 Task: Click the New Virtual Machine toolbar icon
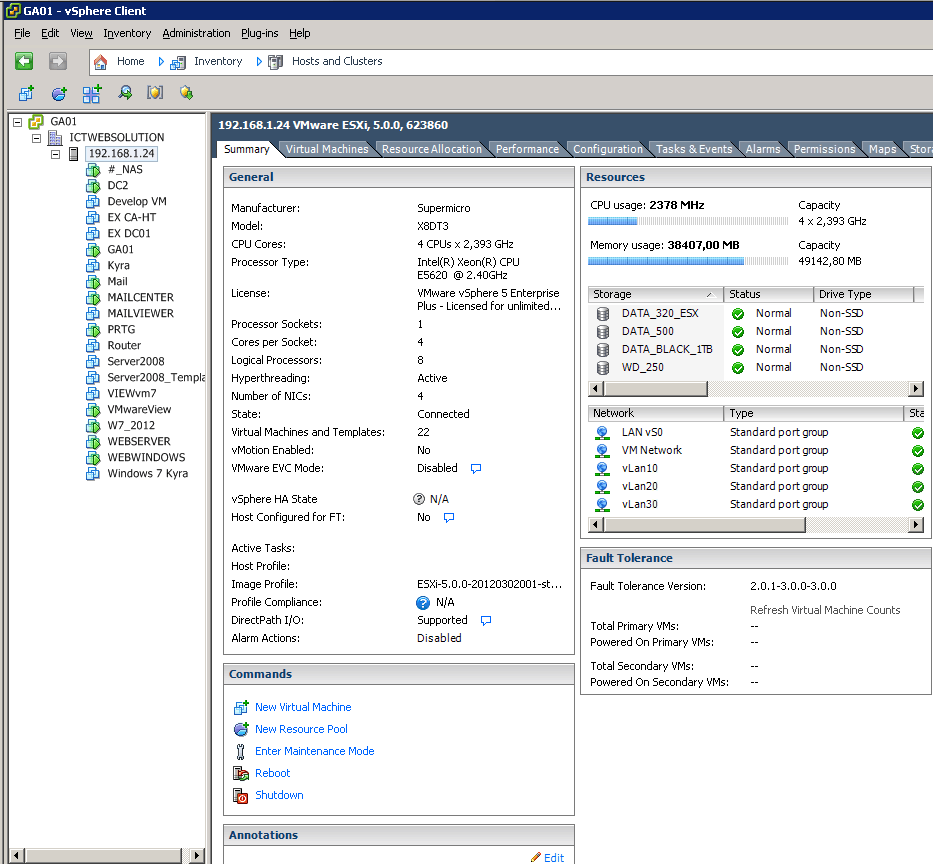pos(26,93)
